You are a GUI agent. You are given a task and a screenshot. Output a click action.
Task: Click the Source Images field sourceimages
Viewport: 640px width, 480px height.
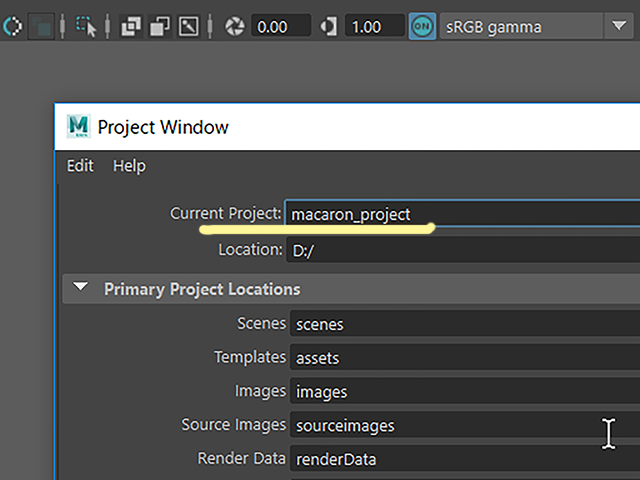tap(465, 425)
